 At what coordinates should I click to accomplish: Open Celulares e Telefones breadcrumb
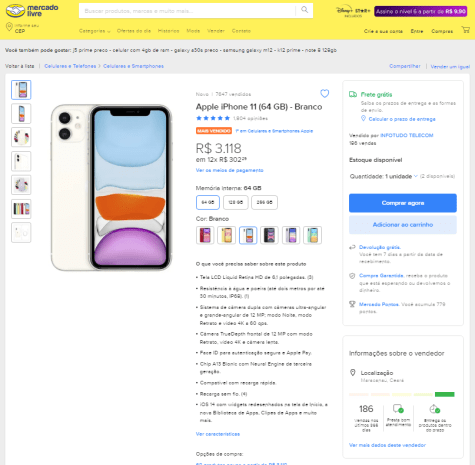[x=70, y=66]
